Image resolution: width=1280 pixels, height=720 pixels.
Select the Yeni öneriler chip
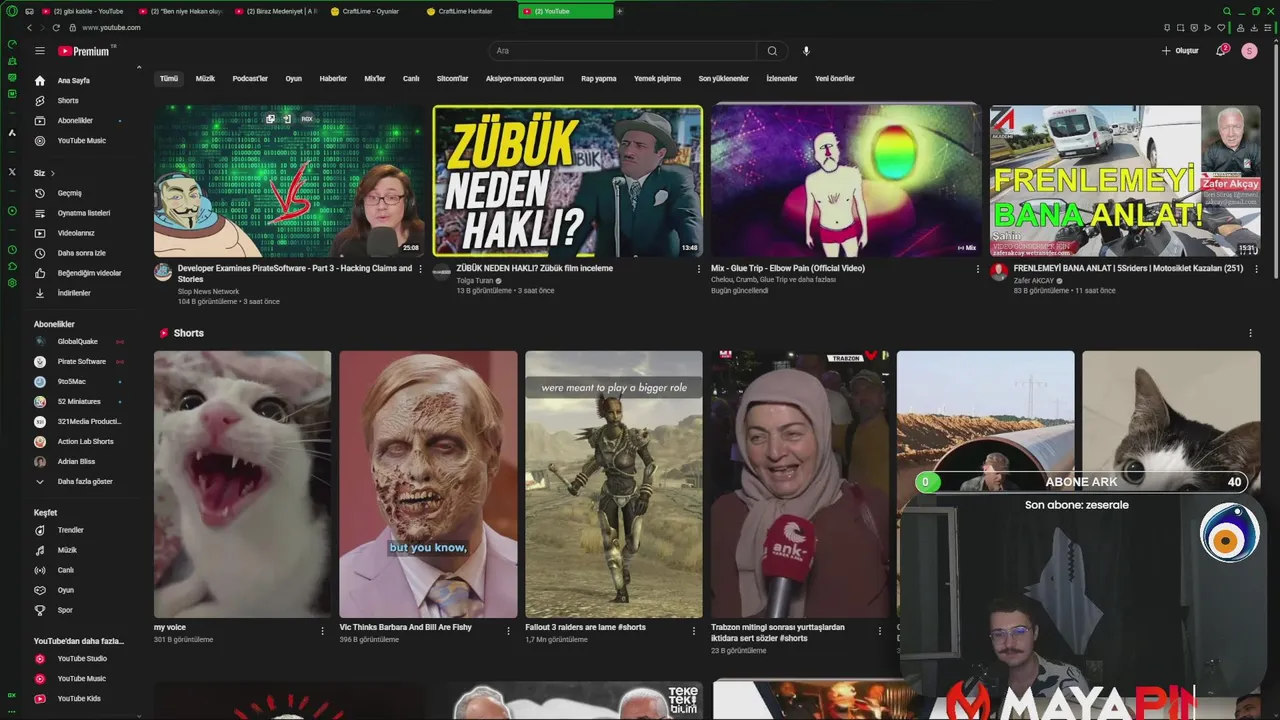point(835,79)
